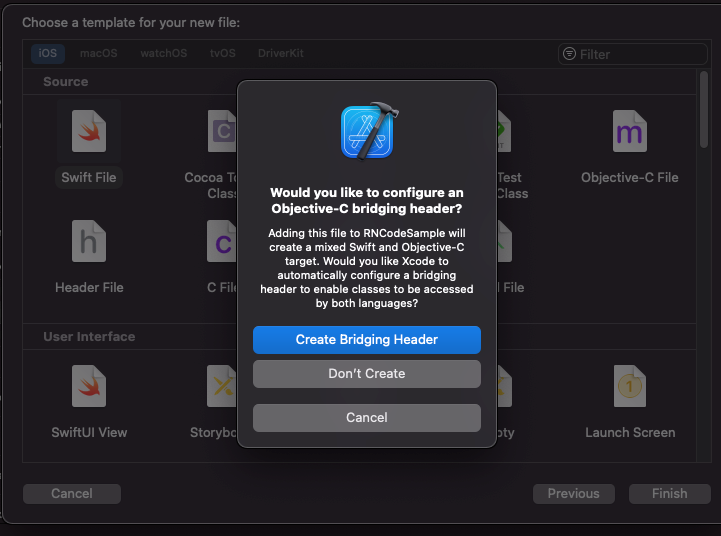Open the tvOS platform tab
Image resolution: width=721 pixels, height=536 pixels.
click(x=223, y=53)
